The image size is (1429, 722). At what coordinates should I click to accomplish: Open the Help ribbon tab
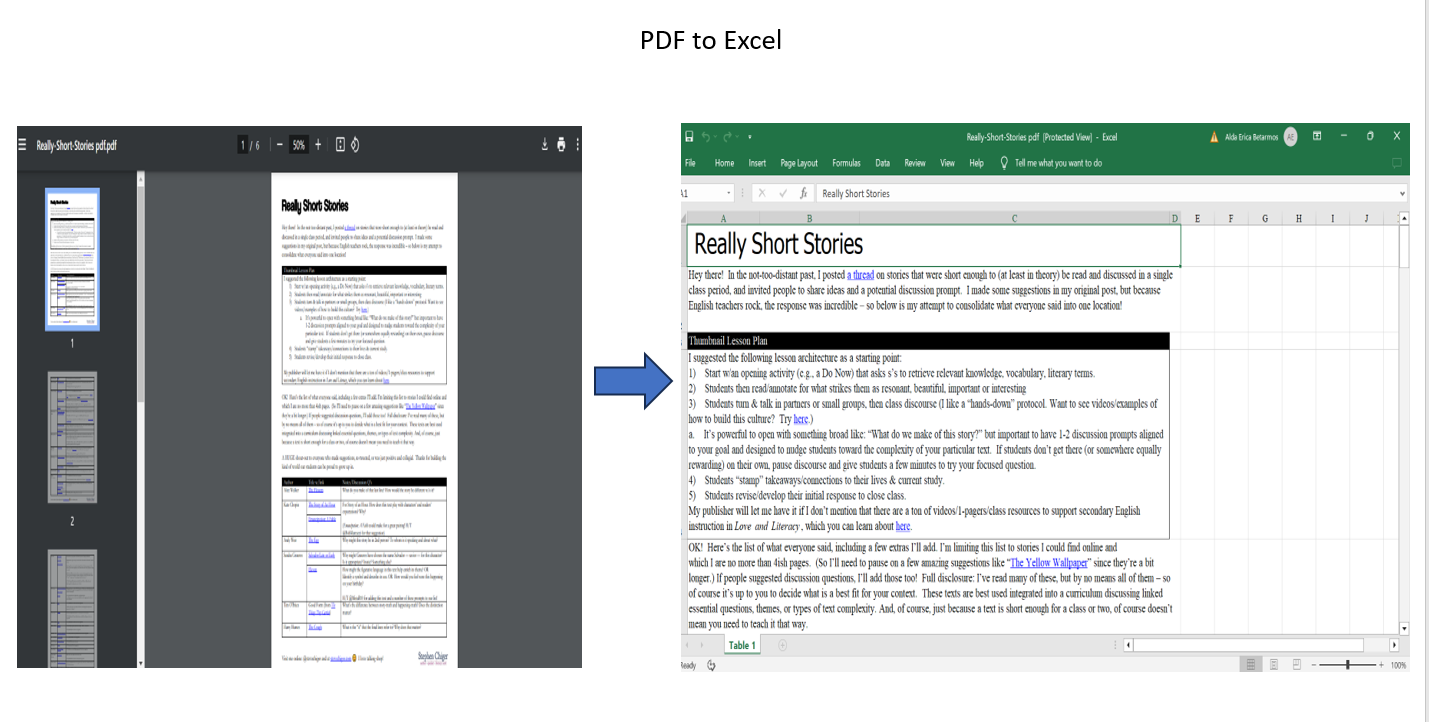tap(977, 163)
